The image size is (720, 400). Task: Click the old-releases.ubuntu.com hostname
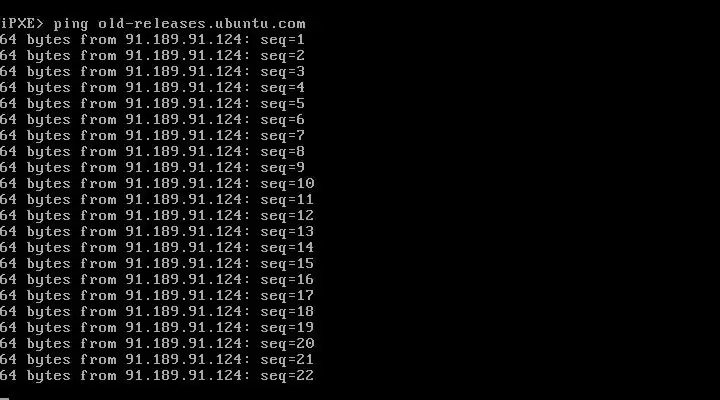(202, 24)
